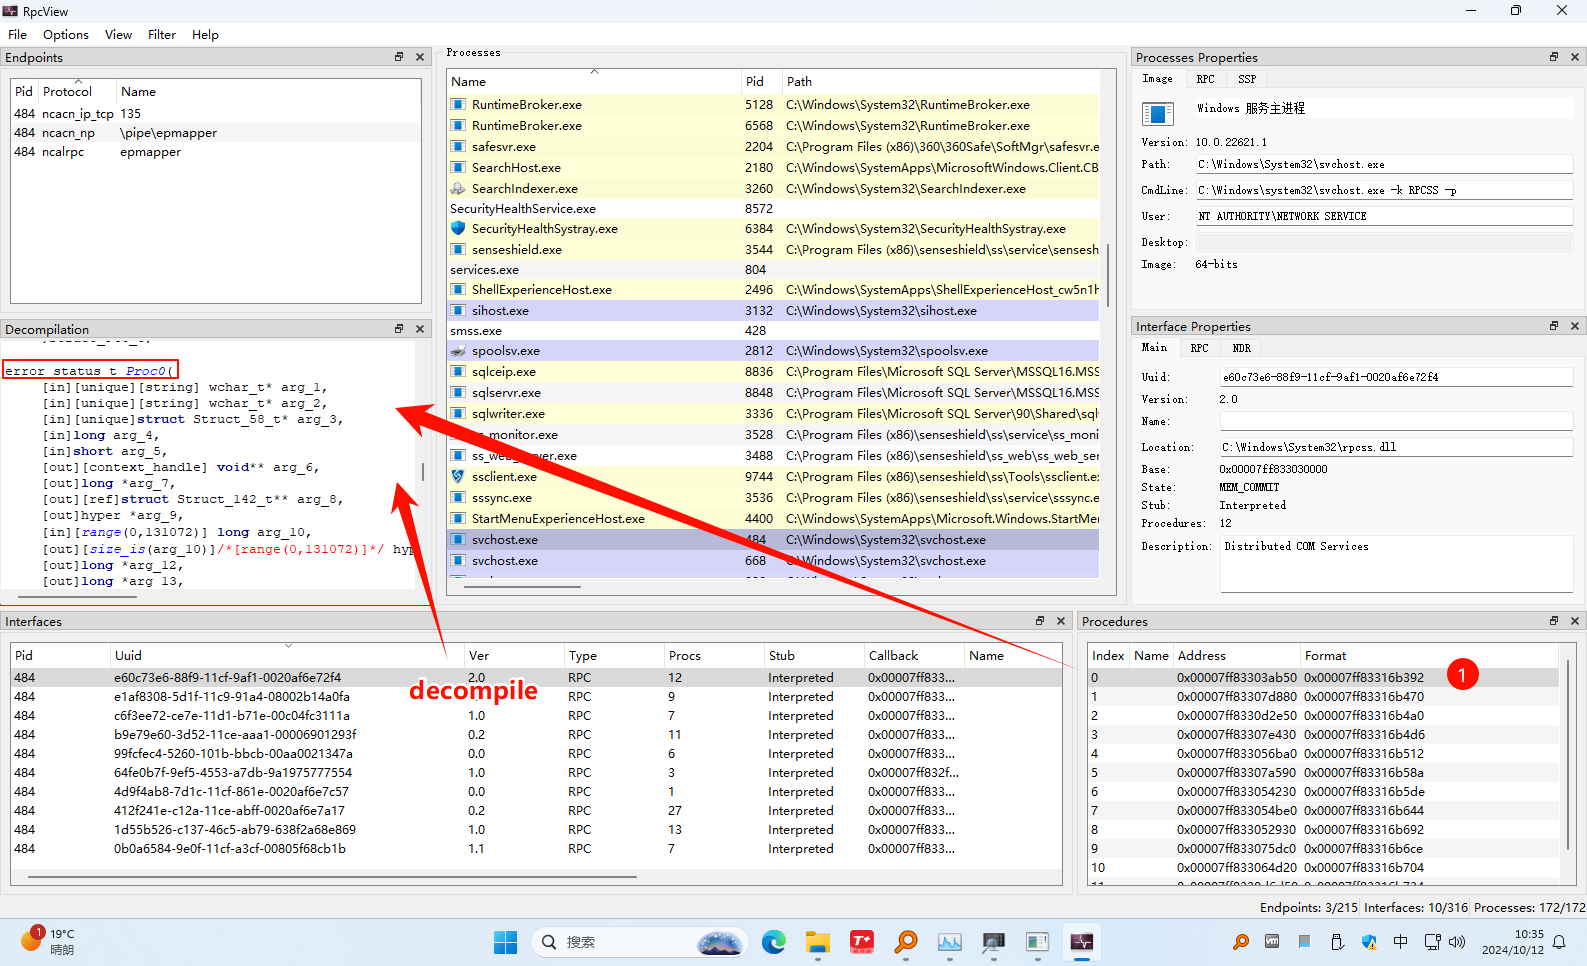Sort processes by the Name column

468,82
